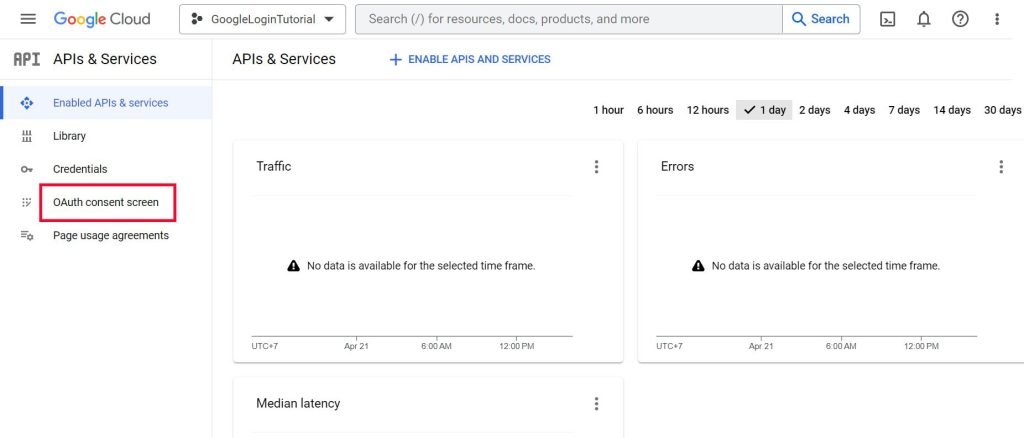This screenshot has height=438, width=1024.
Task: Open the notifications bell
Action: (923, 19)
